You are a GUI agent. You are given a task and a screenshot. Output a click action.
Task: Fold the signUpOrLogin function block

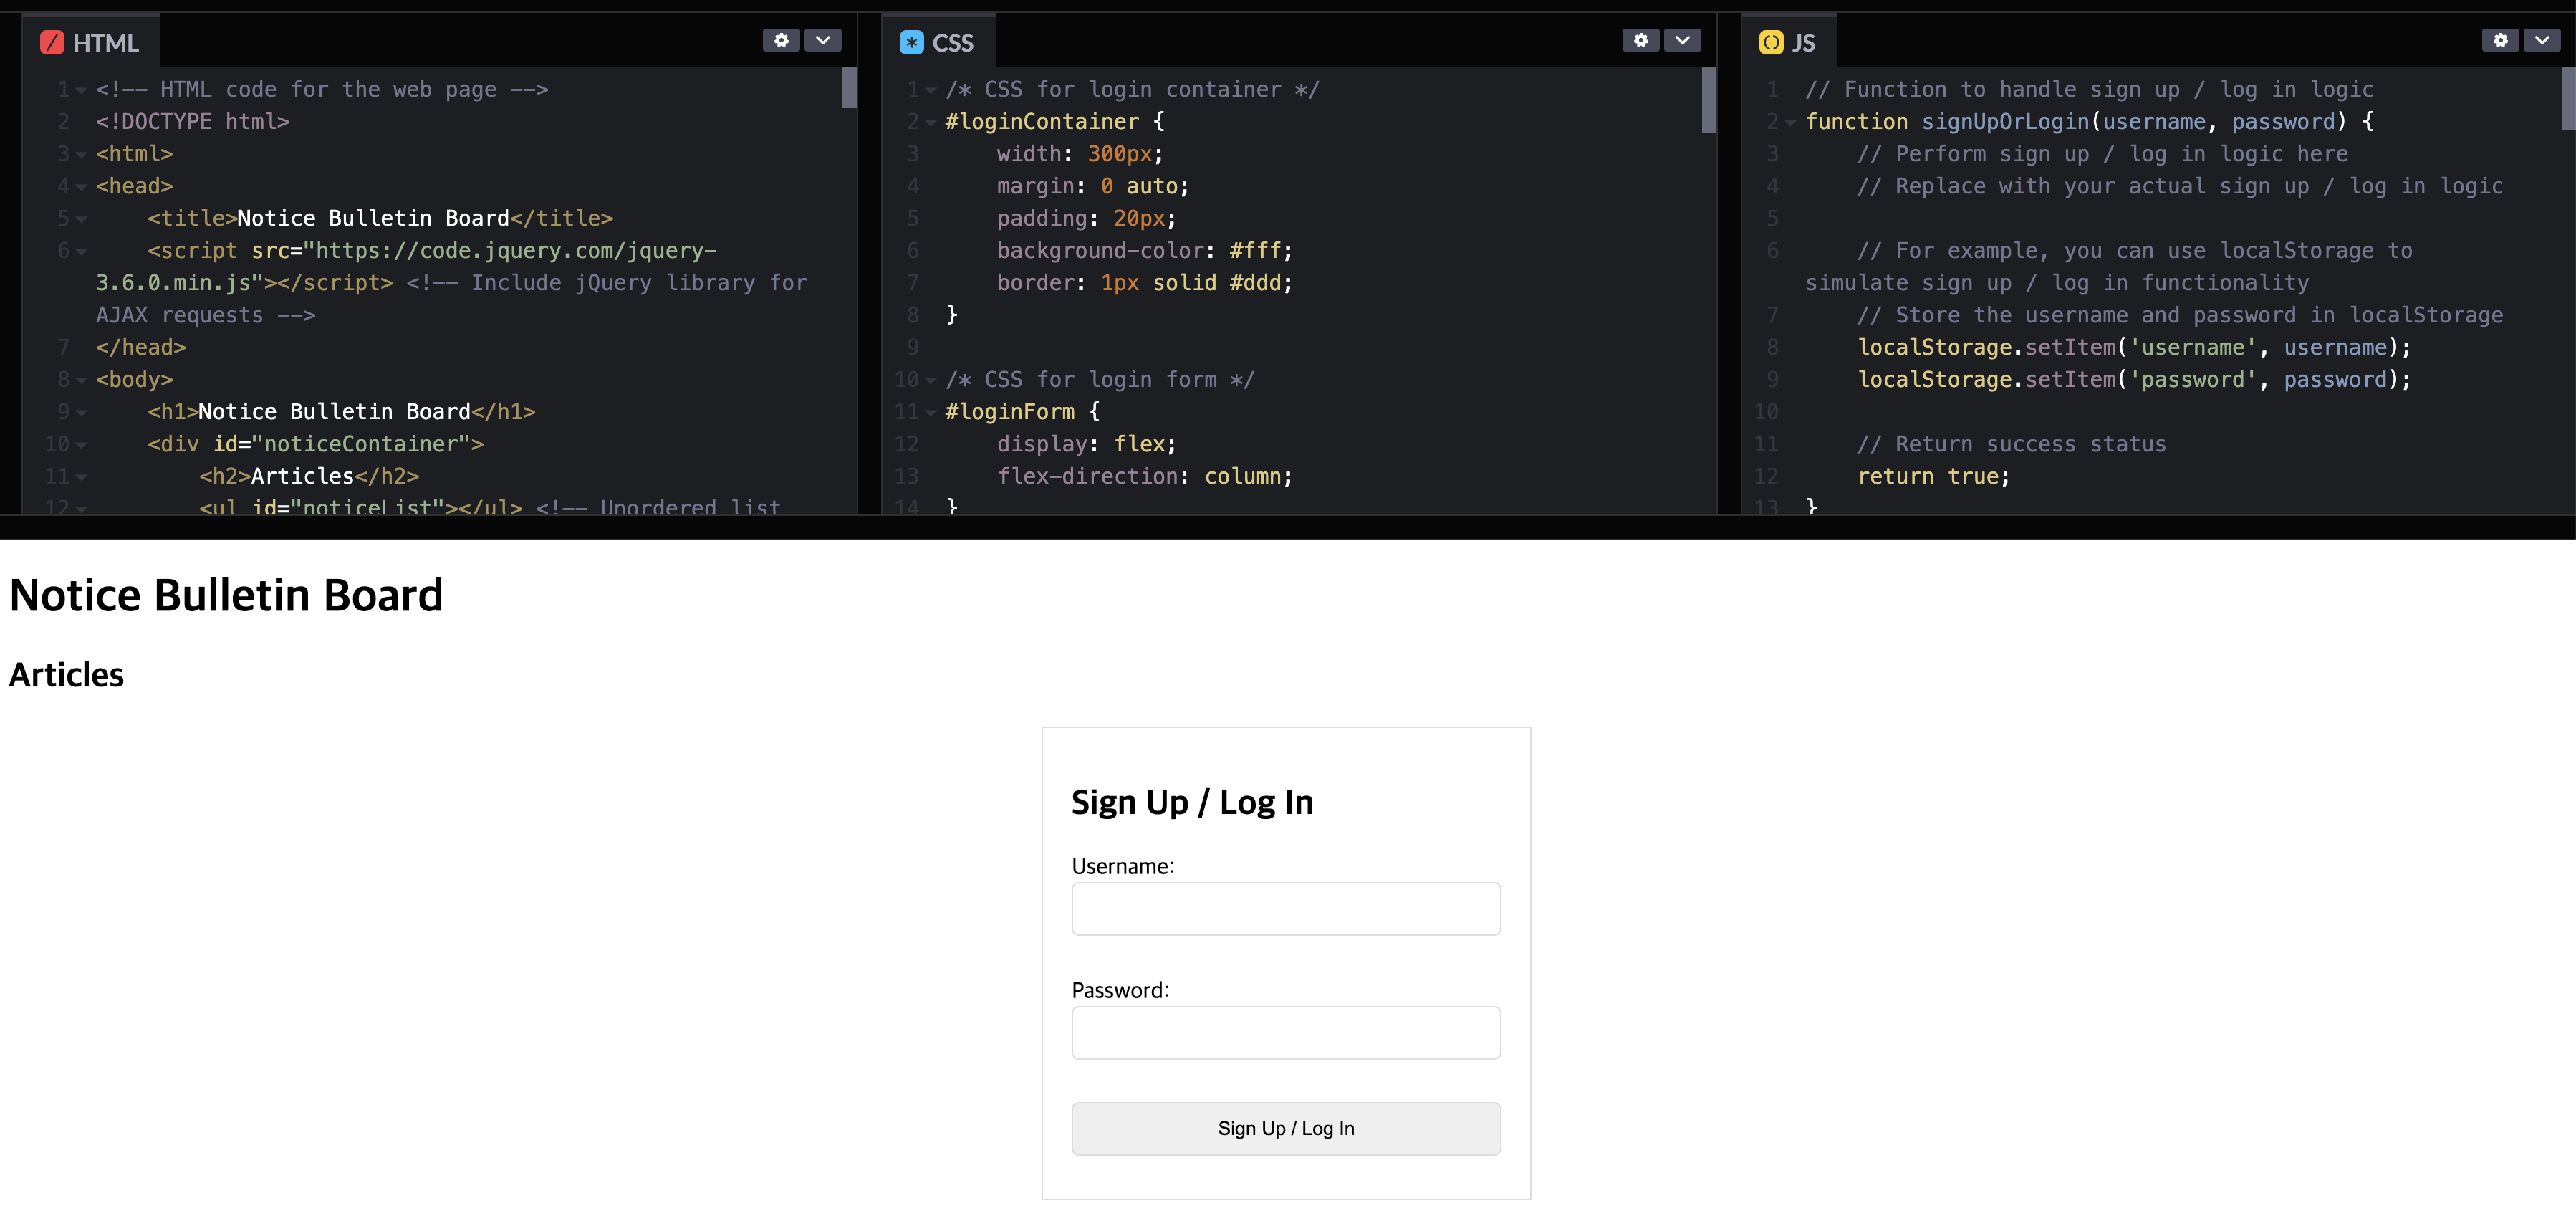tap(1790, 122)
